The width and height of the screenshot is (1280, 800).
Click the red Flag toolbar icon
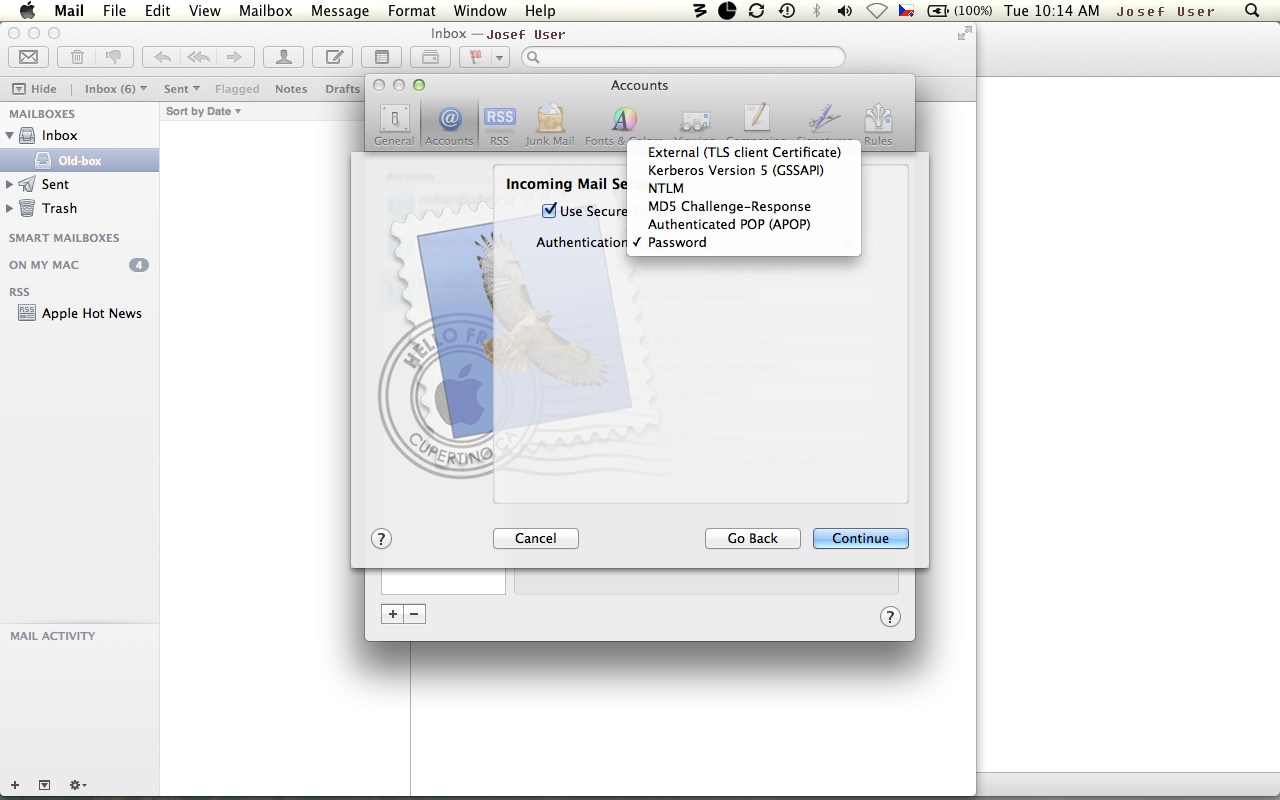(x=476, y=57)
